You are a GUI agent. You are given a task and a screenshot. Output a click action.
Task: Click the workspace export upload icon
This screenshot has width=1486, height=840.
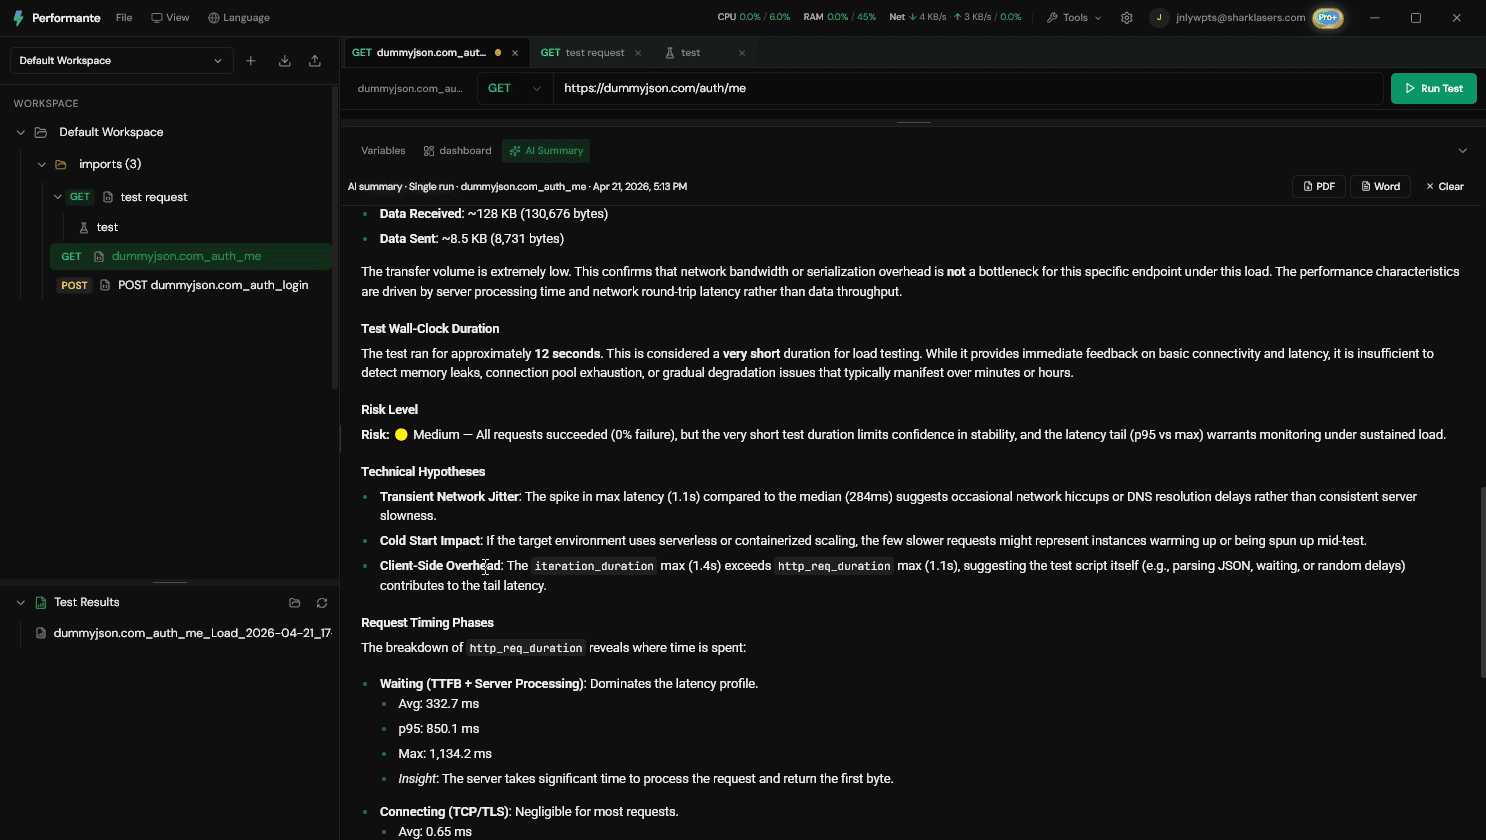click(x=315, y=61)
